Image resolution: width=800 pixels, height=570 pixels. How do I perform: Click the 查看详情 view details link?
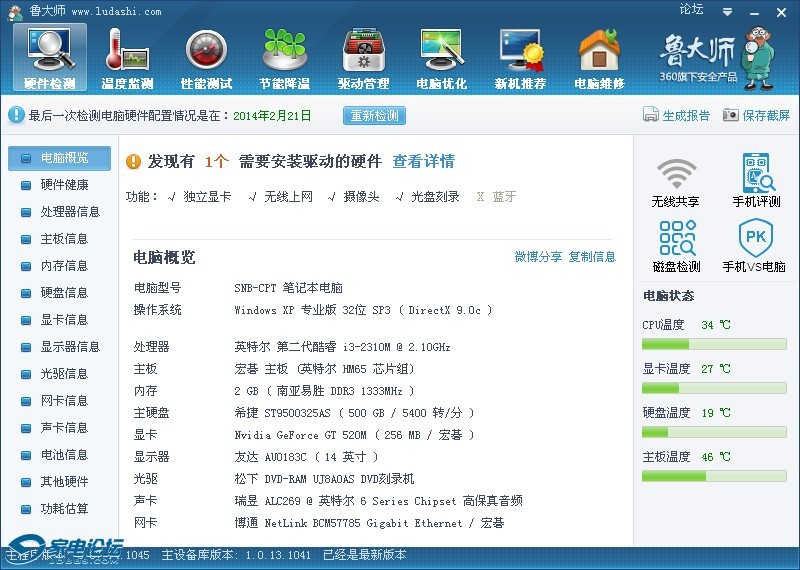click(x=423, y=162)
